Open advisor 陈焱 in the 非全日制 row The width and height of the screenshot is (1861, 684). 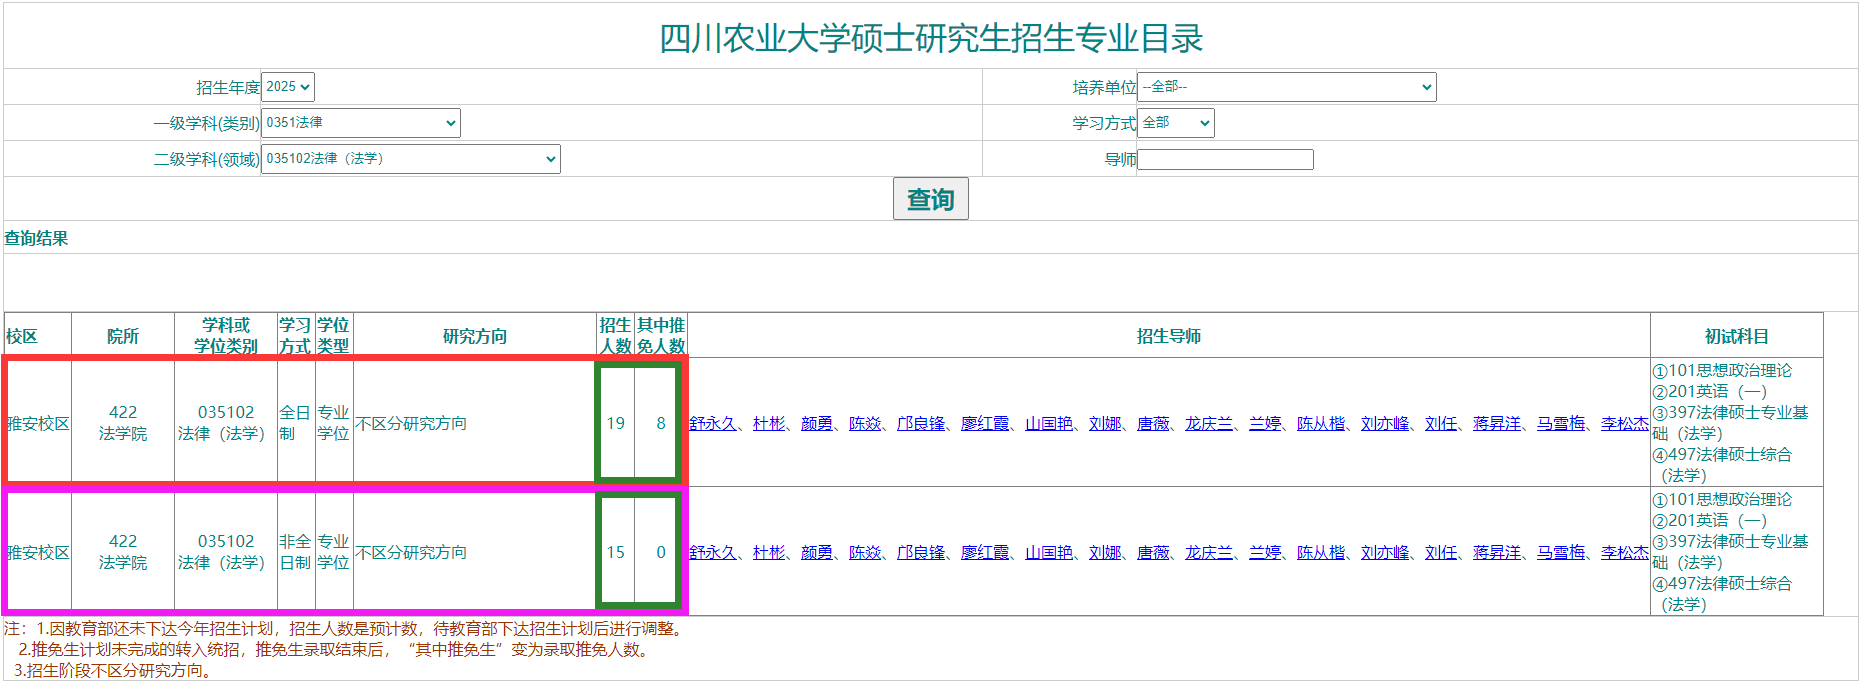tap(865, 553)
